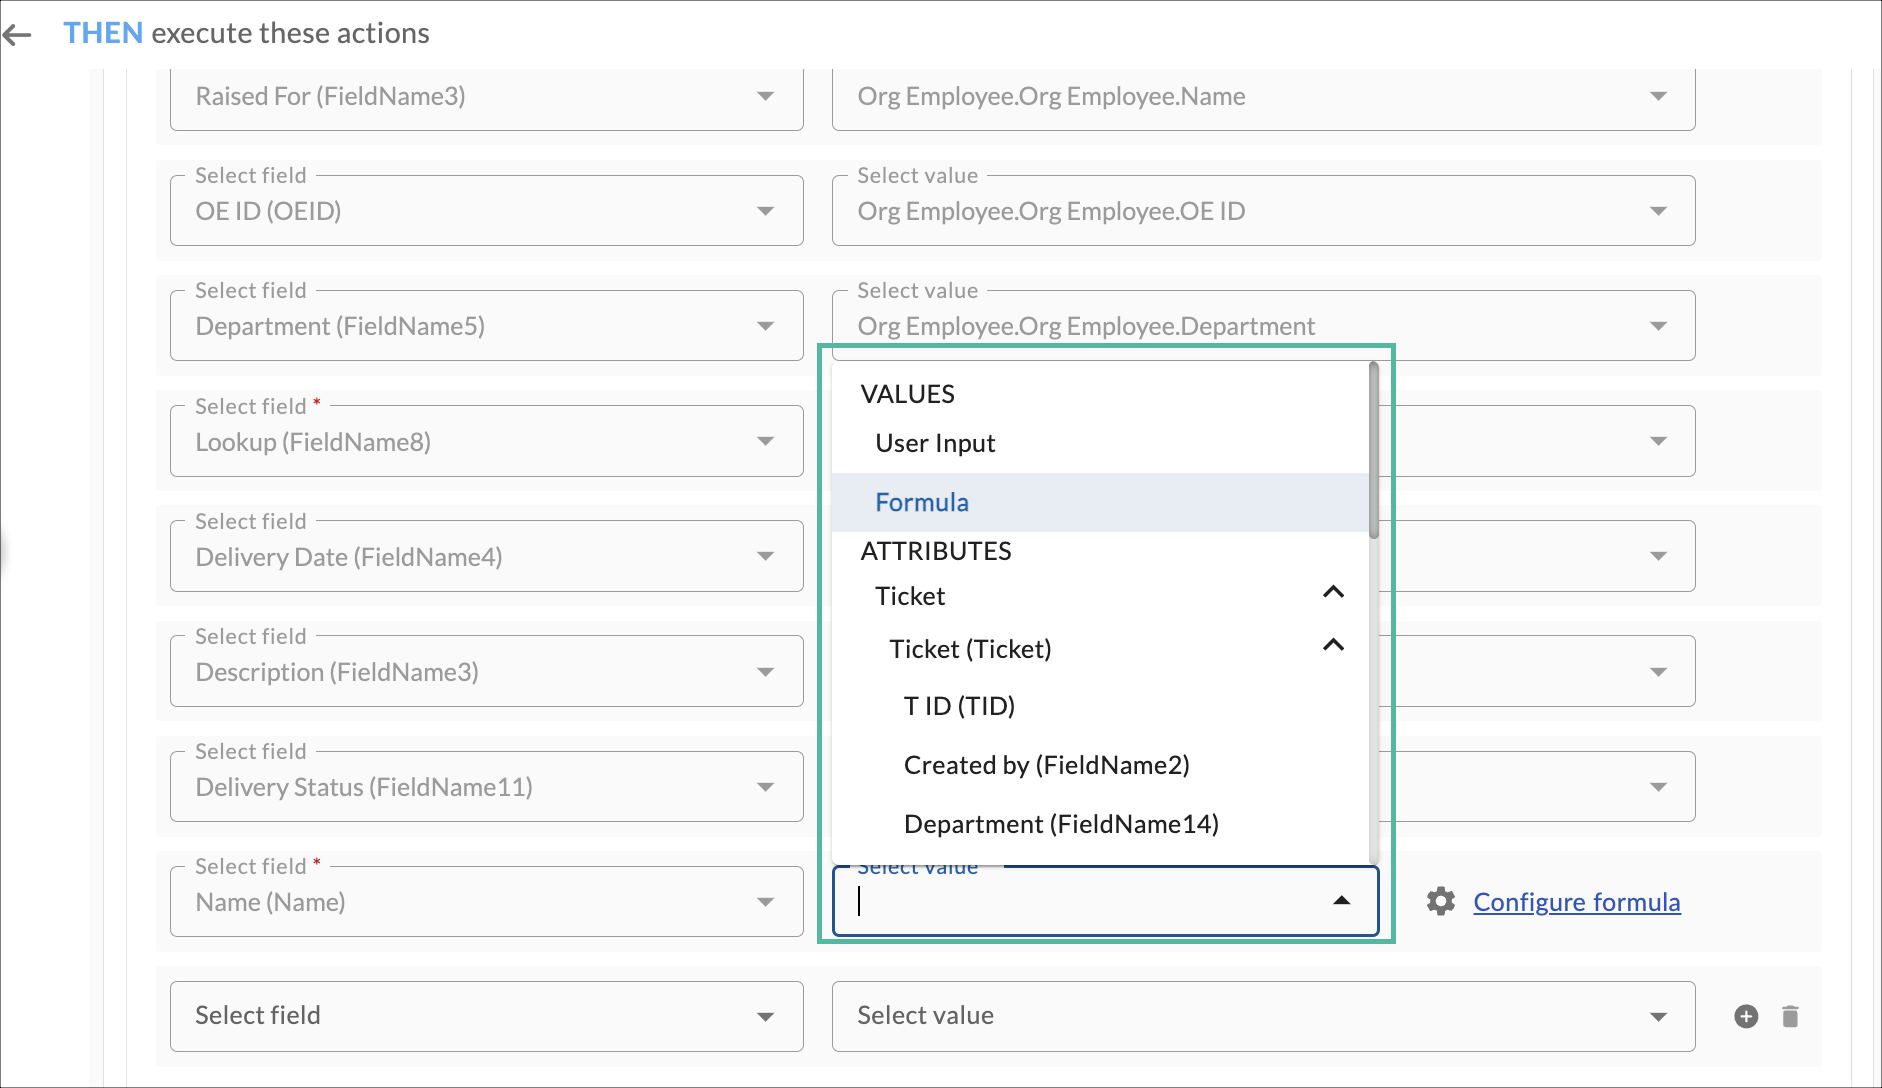The width and height of the screenshot is (1882, 1088).
Task: Expand the Lookup (FieldName8) field dropdown
Action: tap(486, 442)
